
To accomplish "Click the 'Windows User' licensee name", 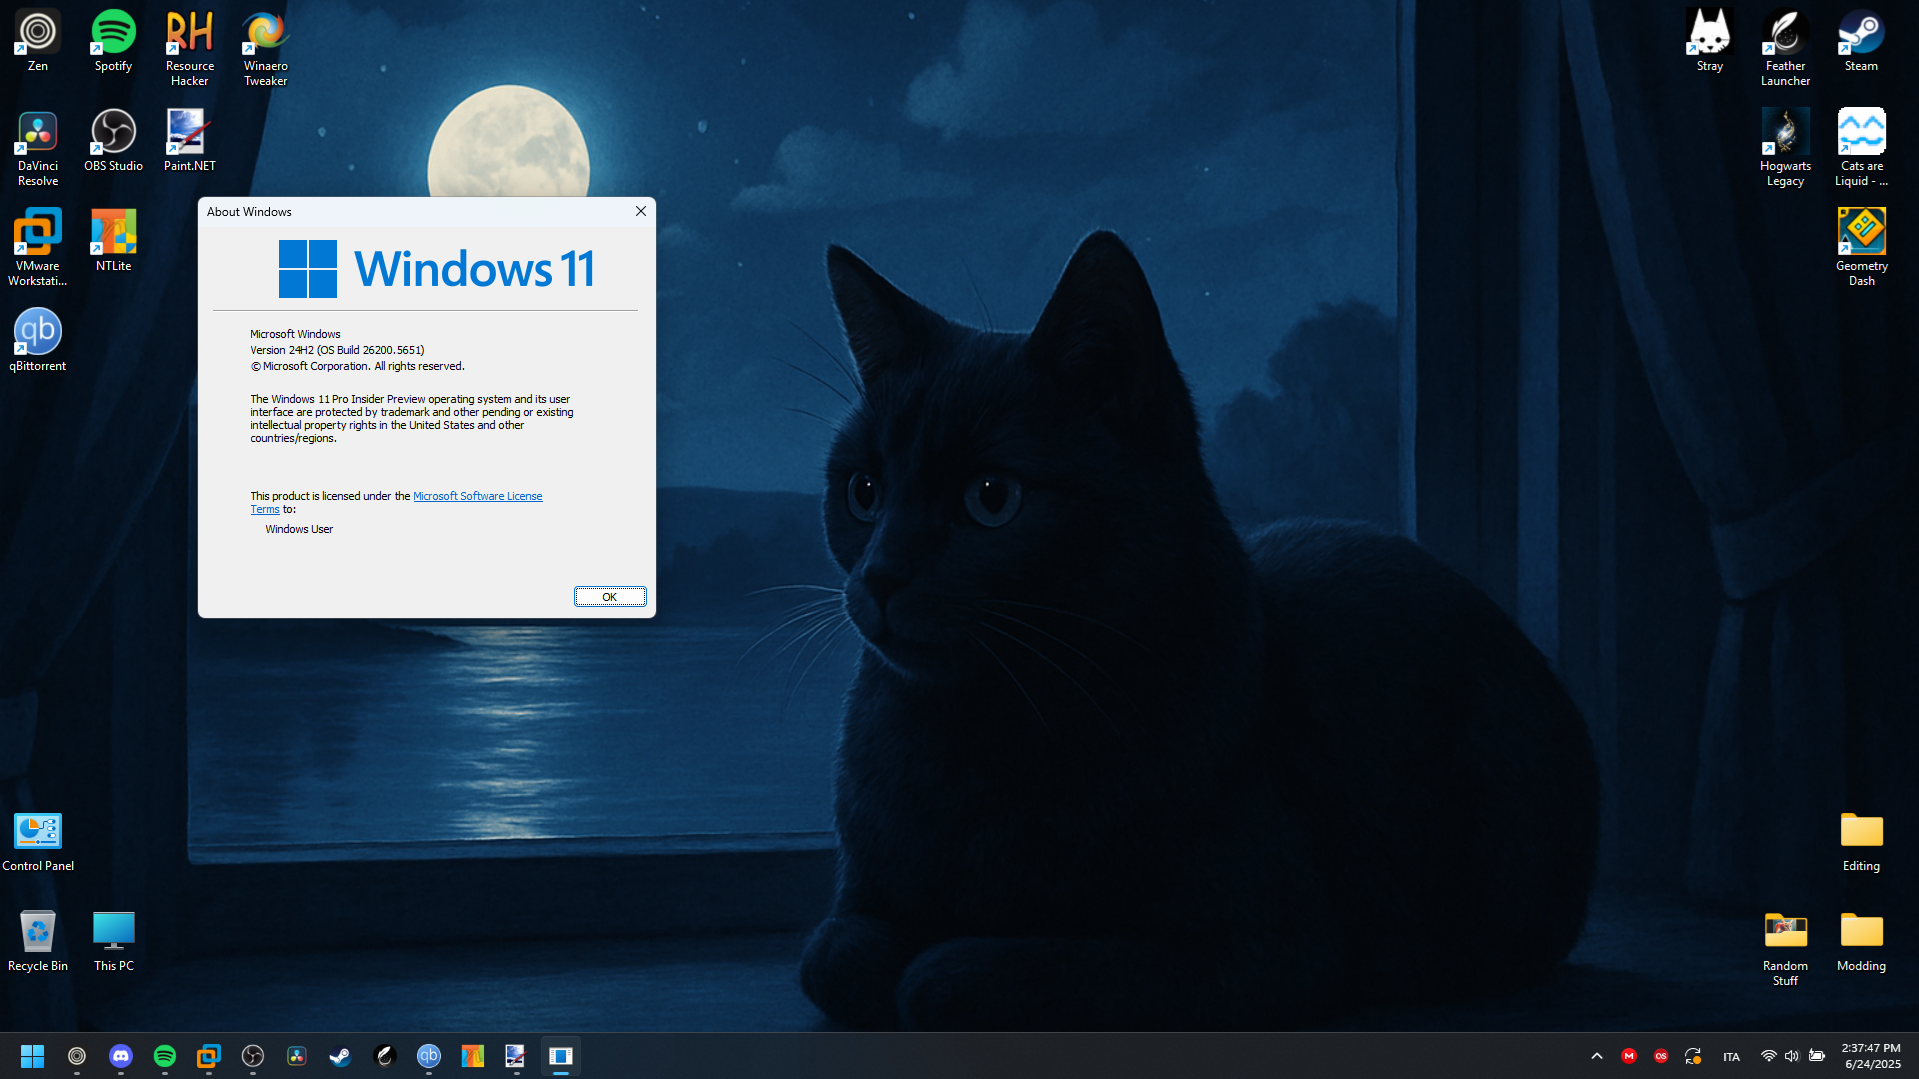I will pos(299,529).
